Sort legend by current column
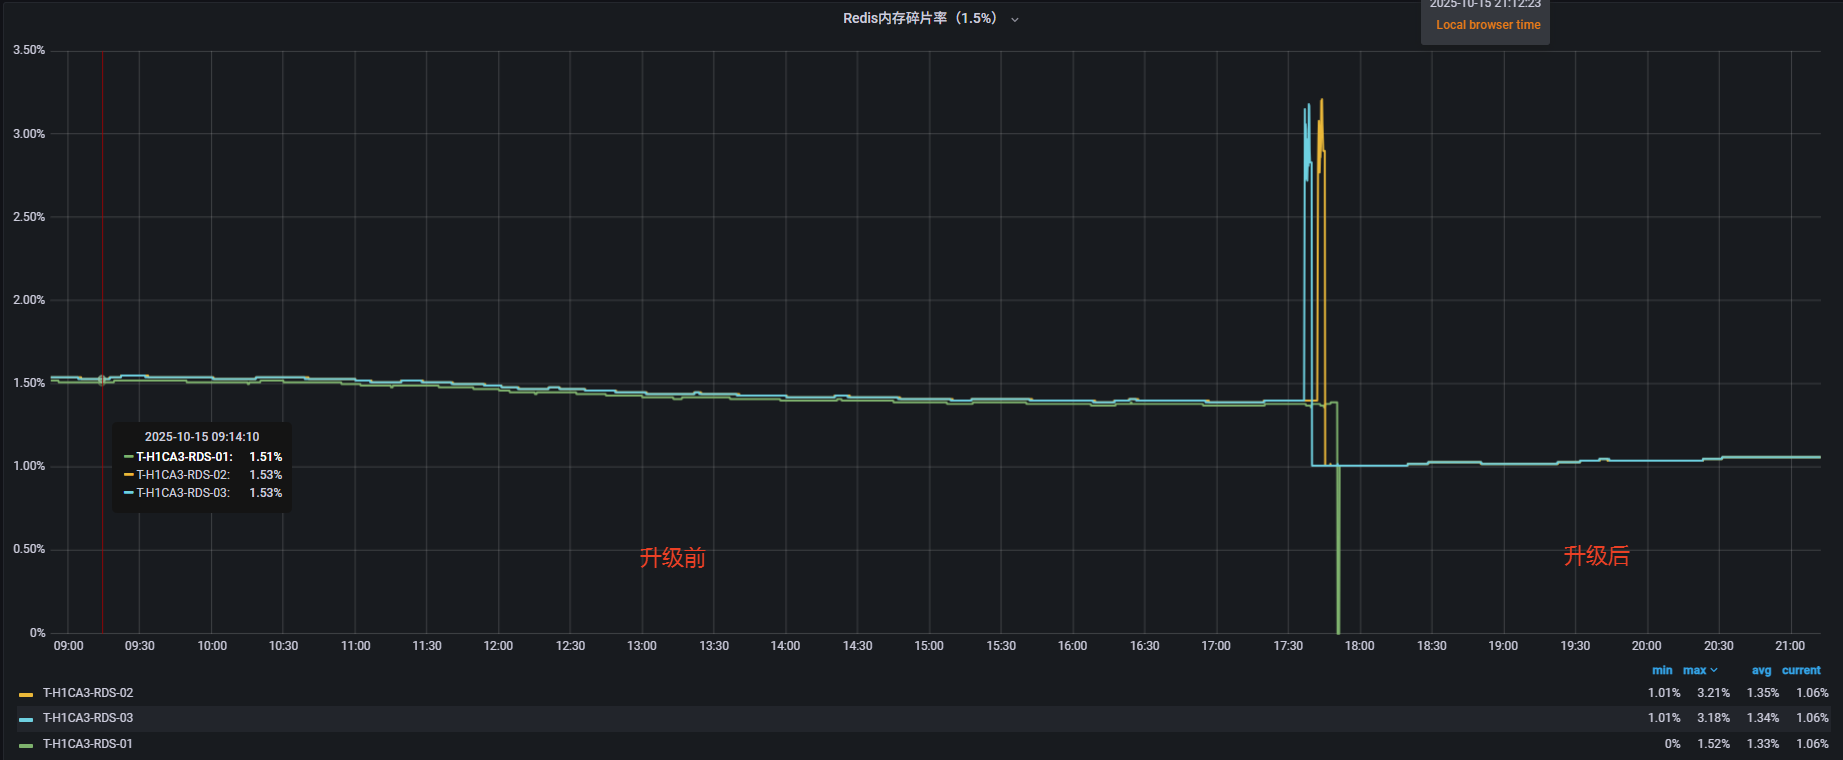Screen dimensions: 1843x760 (1801, 671)
